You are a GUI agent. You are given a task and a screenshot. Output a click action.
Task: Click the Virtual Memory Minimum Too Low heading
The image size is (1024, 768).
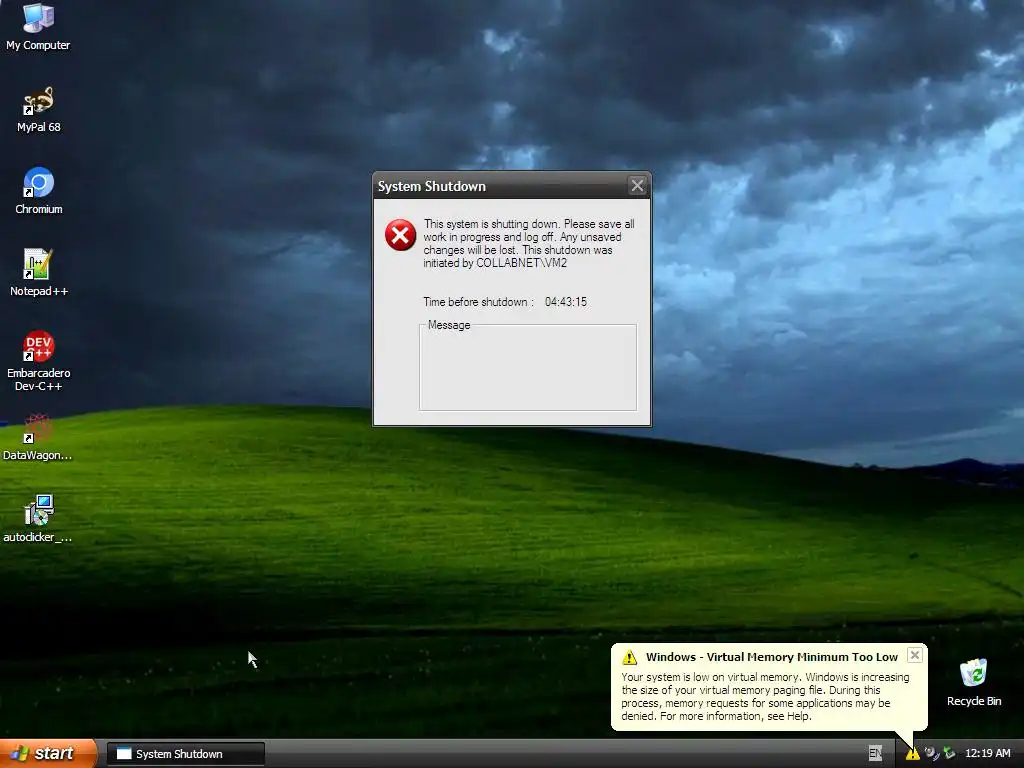click(772, 657)
